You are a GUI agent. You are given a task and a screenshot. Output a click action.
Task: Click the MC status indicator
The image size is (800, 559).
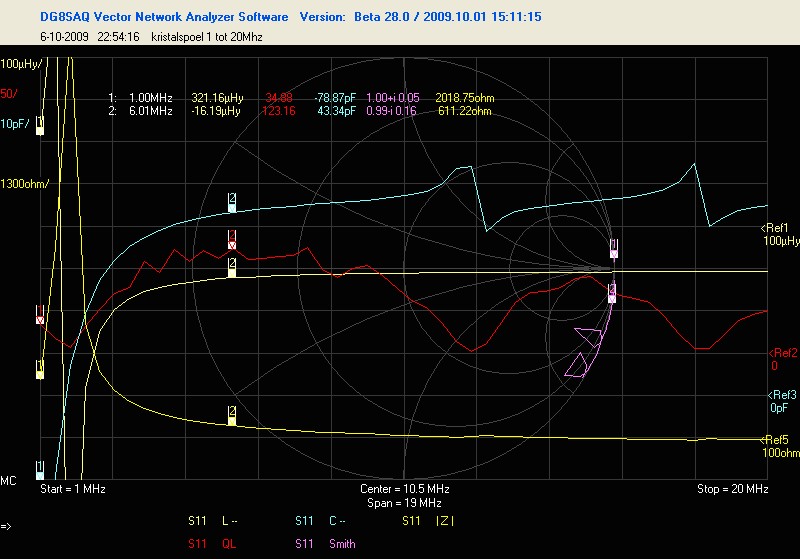coord(8,480)
